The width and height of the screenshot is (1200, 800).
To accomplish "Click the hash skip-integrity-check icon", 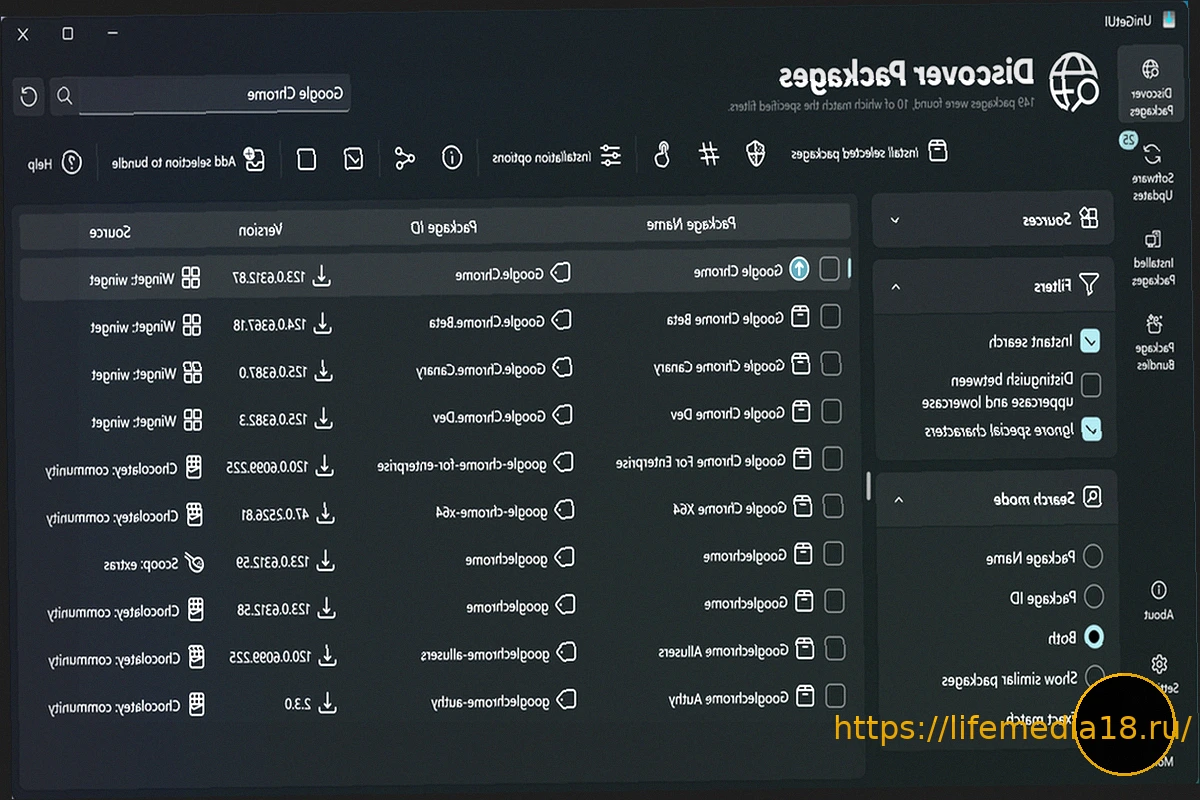I will coord(709,155).
